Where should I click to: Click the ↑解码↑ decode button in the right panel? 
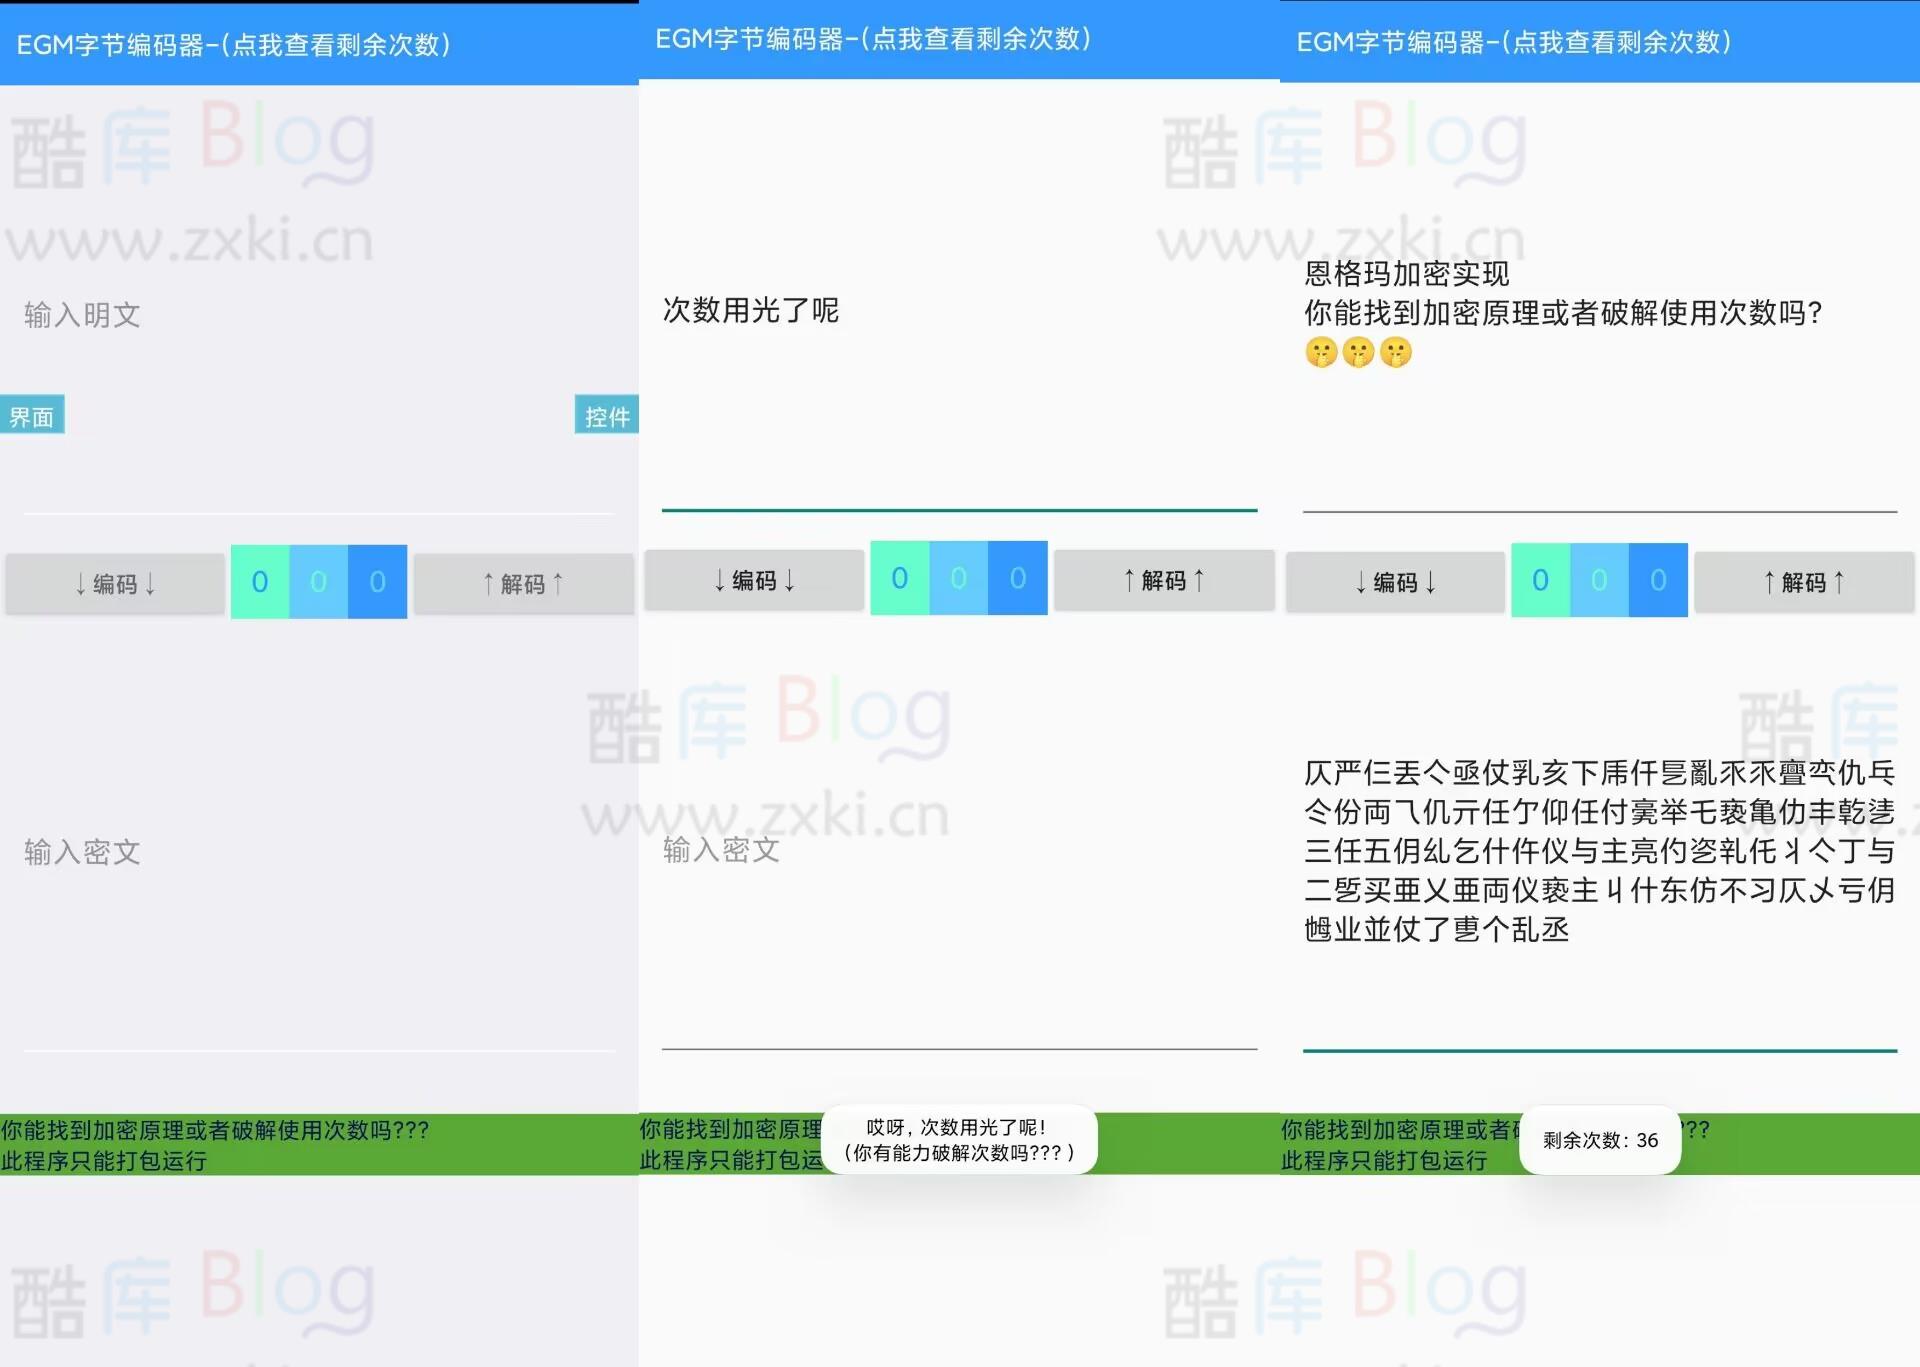pos(1803,582)
